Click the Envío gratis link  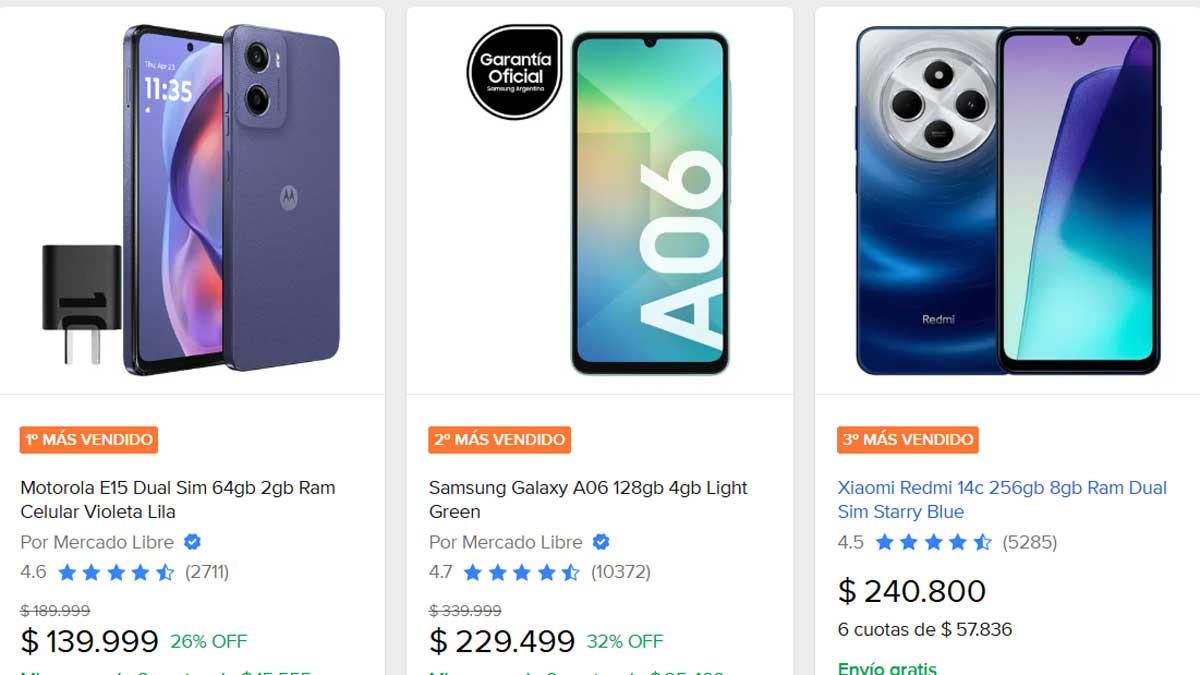pyautogui.click(x=887, y=667)
